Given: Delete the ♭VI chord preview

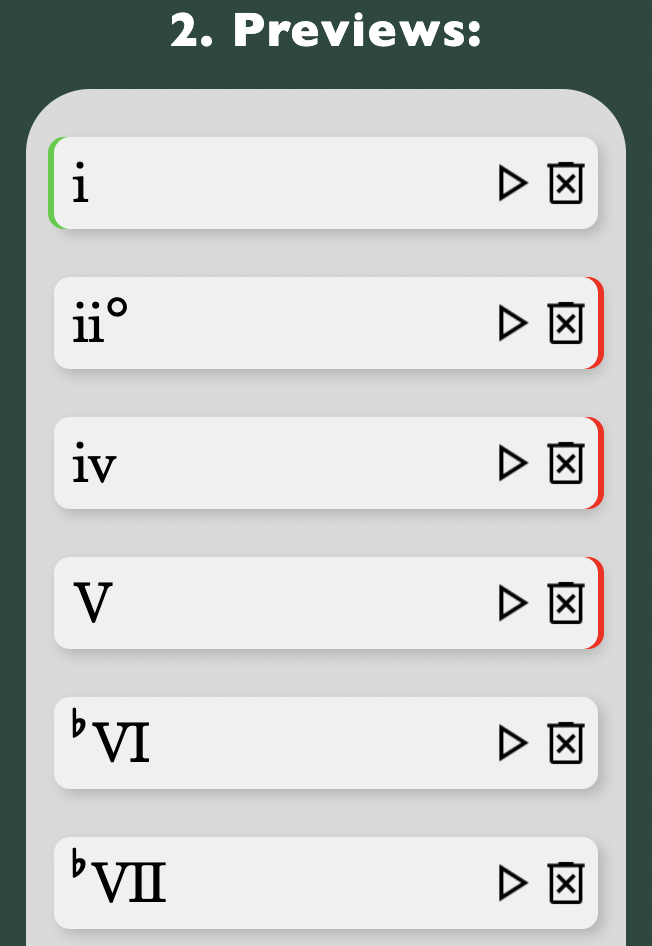Looking at the screenshot, I should tap(566, 743).
